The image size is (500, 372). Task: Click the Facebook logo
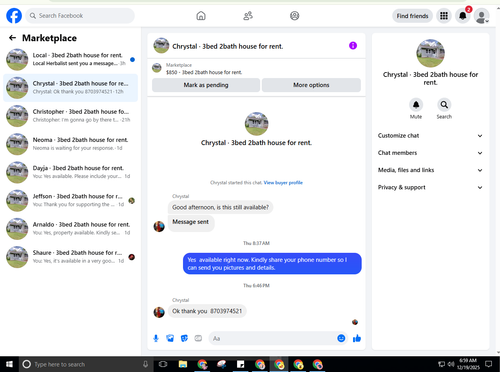coord(14,16)
